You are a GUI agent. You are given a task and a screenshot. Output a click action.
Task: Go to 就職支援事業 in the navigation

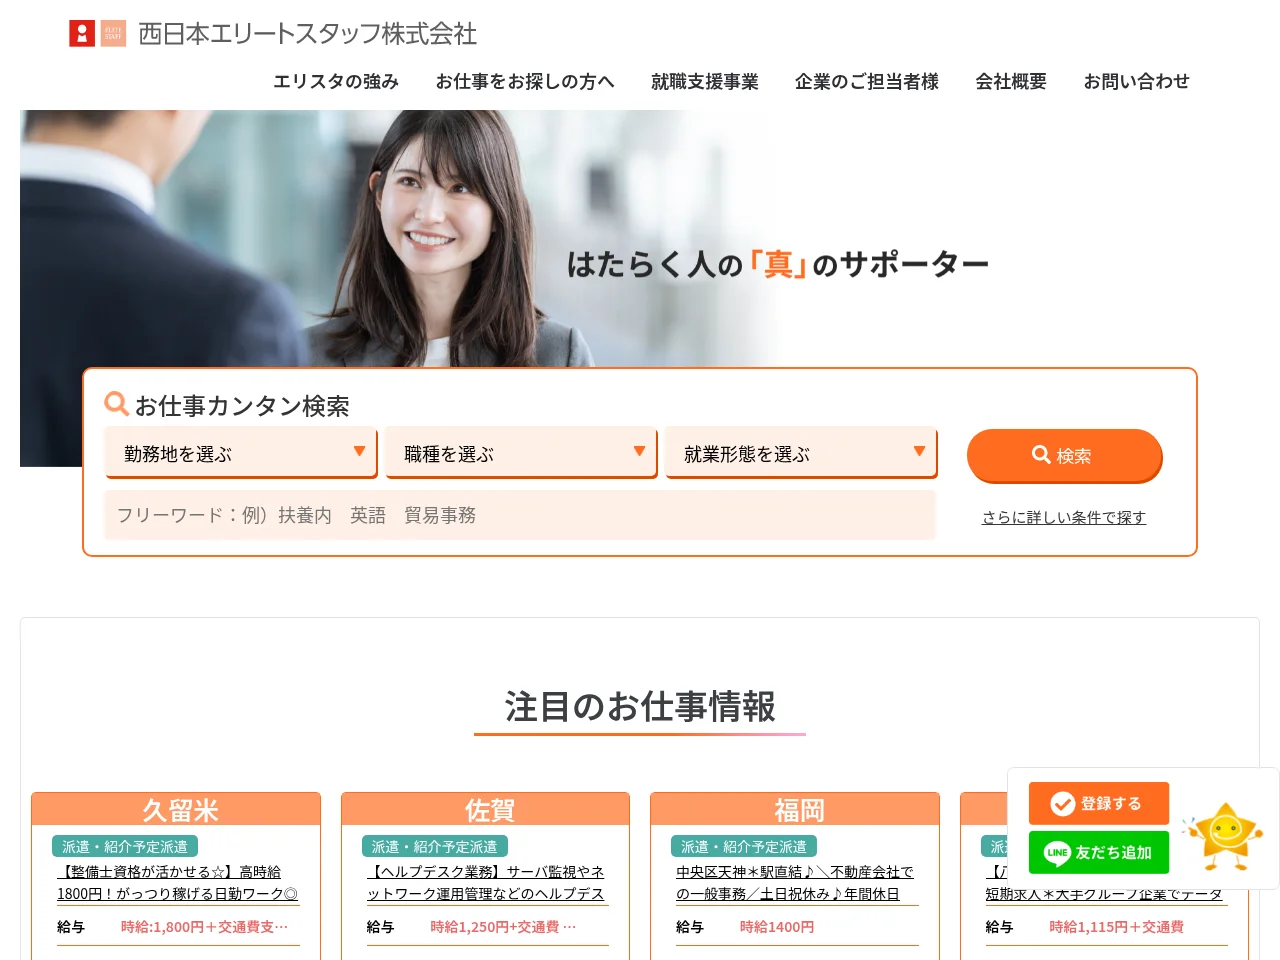705,82
